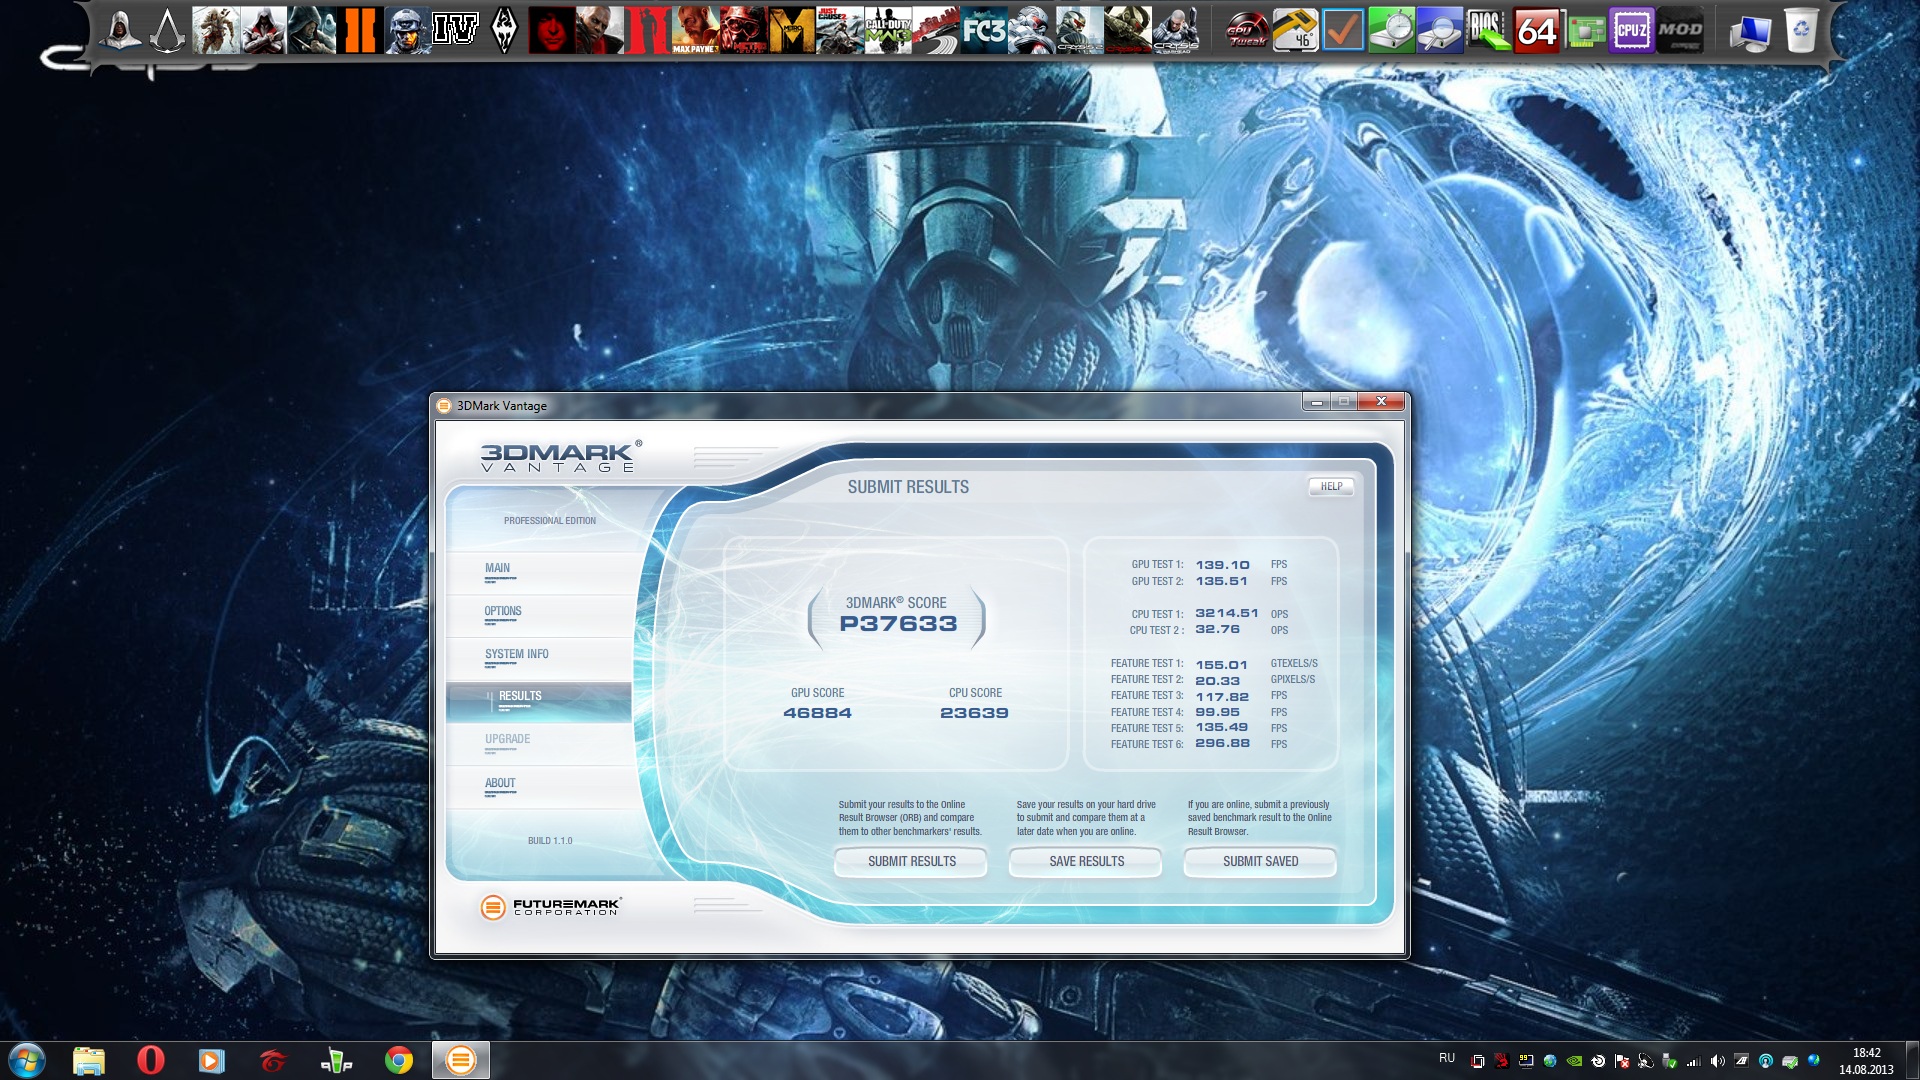Image resolution: width=1920 pixels, height=1080 pixels.
Task: Open media player from the taskbar
Action: [211, 1060]
